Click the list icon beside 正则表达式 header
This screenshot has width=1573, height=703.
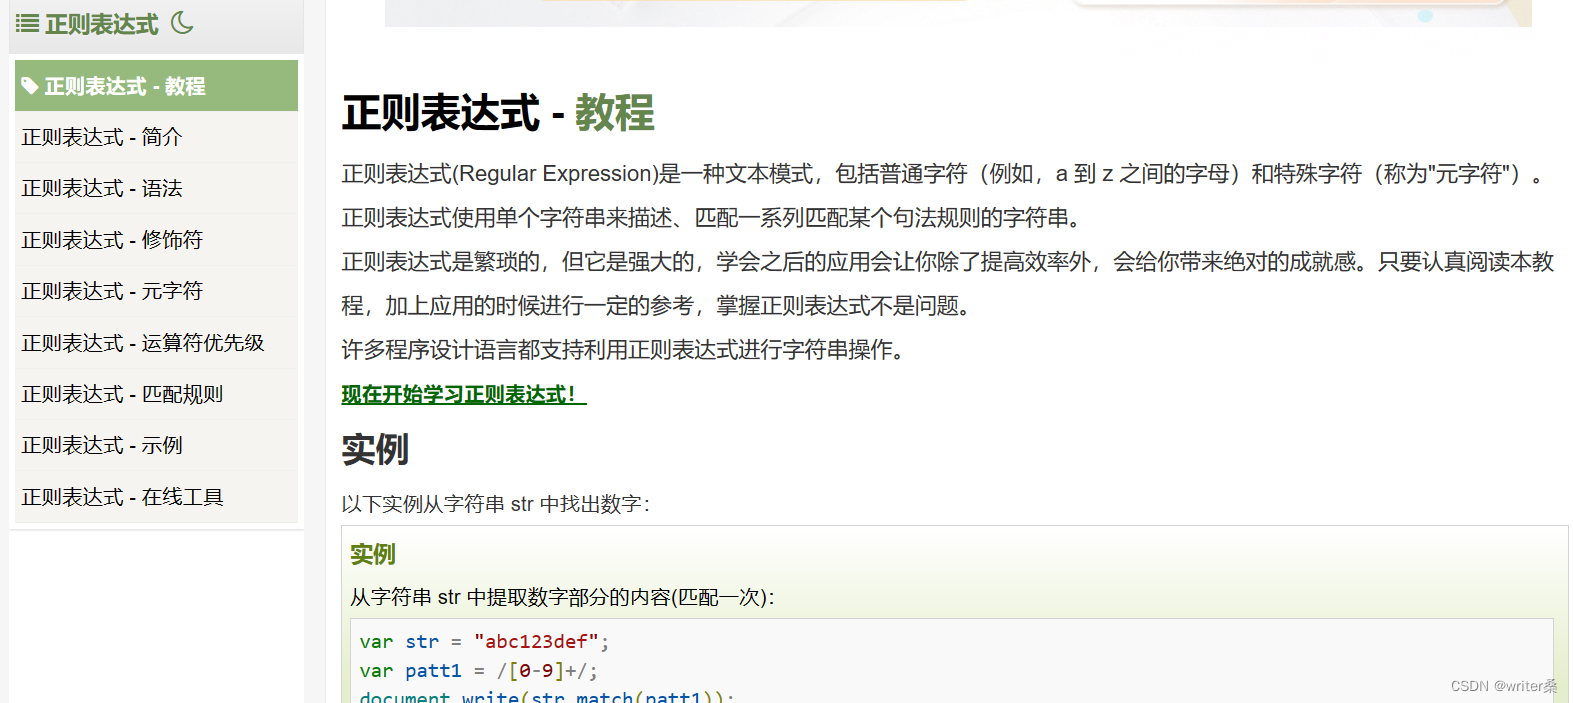tap(27, 24)
